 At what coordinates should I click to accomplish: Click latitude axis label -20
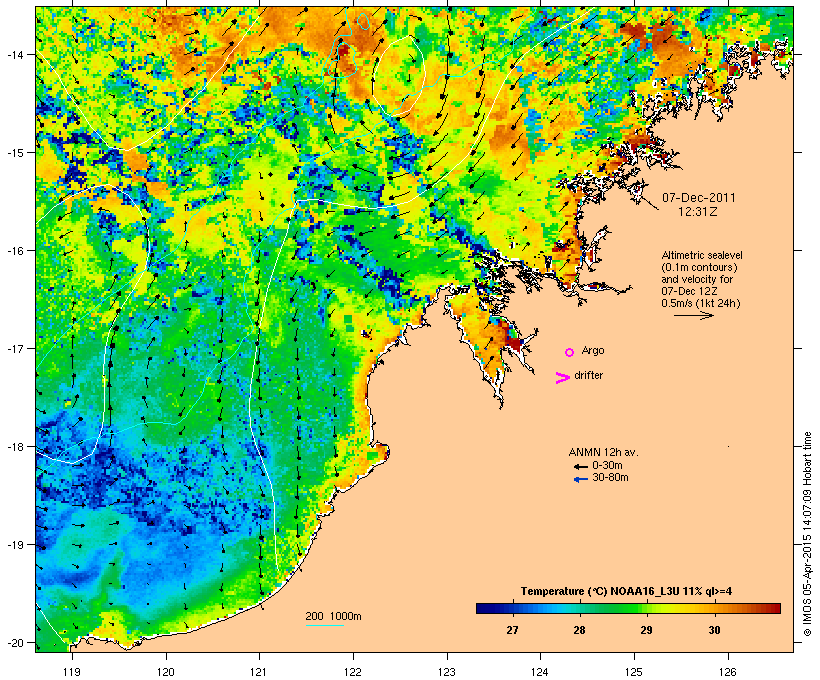click(x=14, y=642)
